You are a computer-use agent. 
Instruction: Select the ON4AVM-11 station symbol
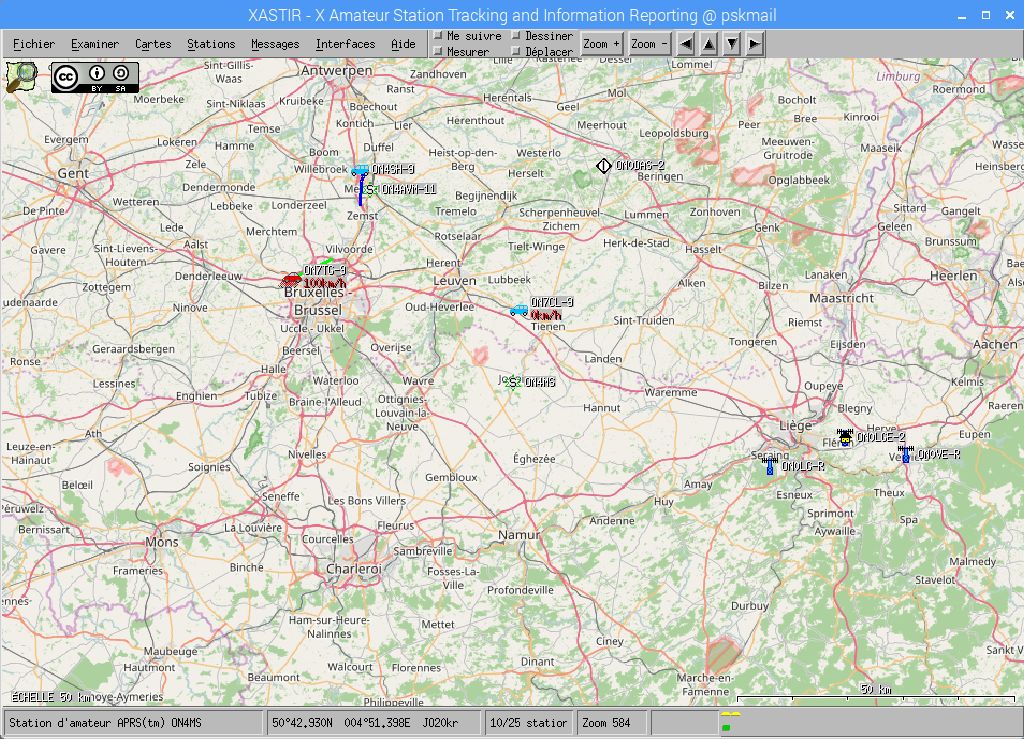click(x=370, y=190)
